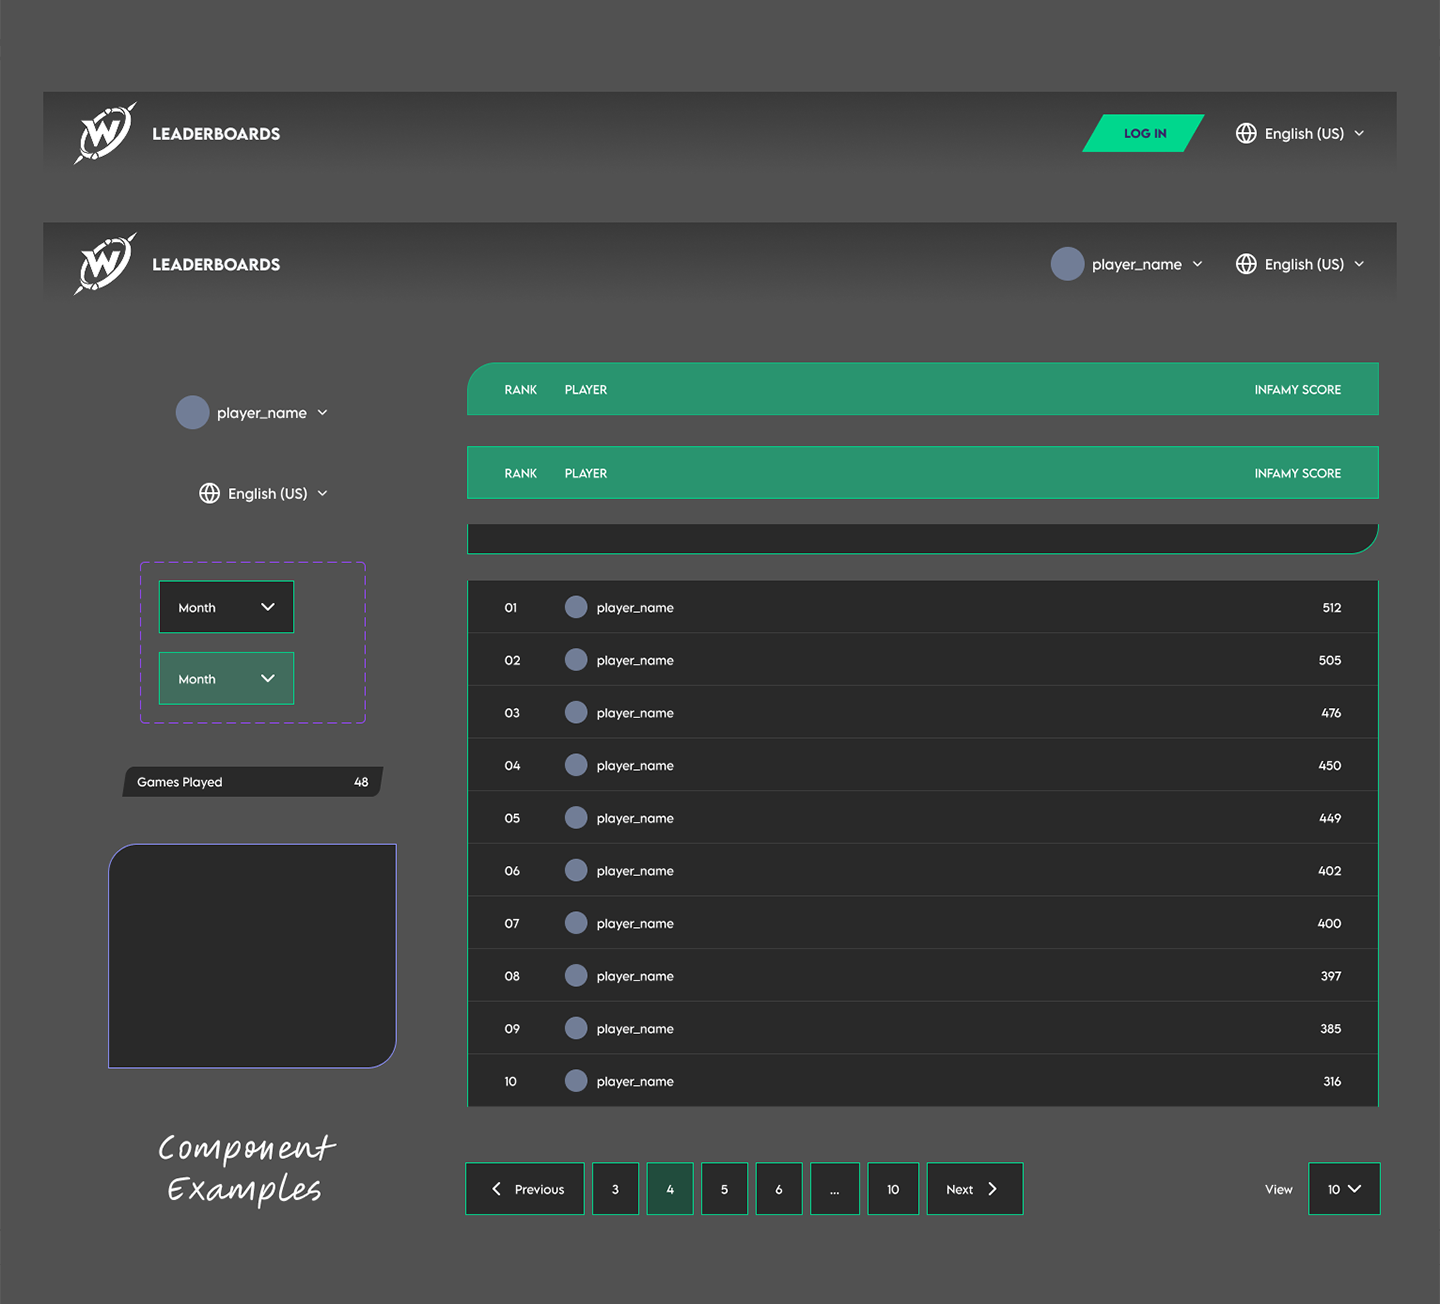Select page 6 in pagination
This screenshot has width=1440, height=1304.
click(x=779, y=1189)
